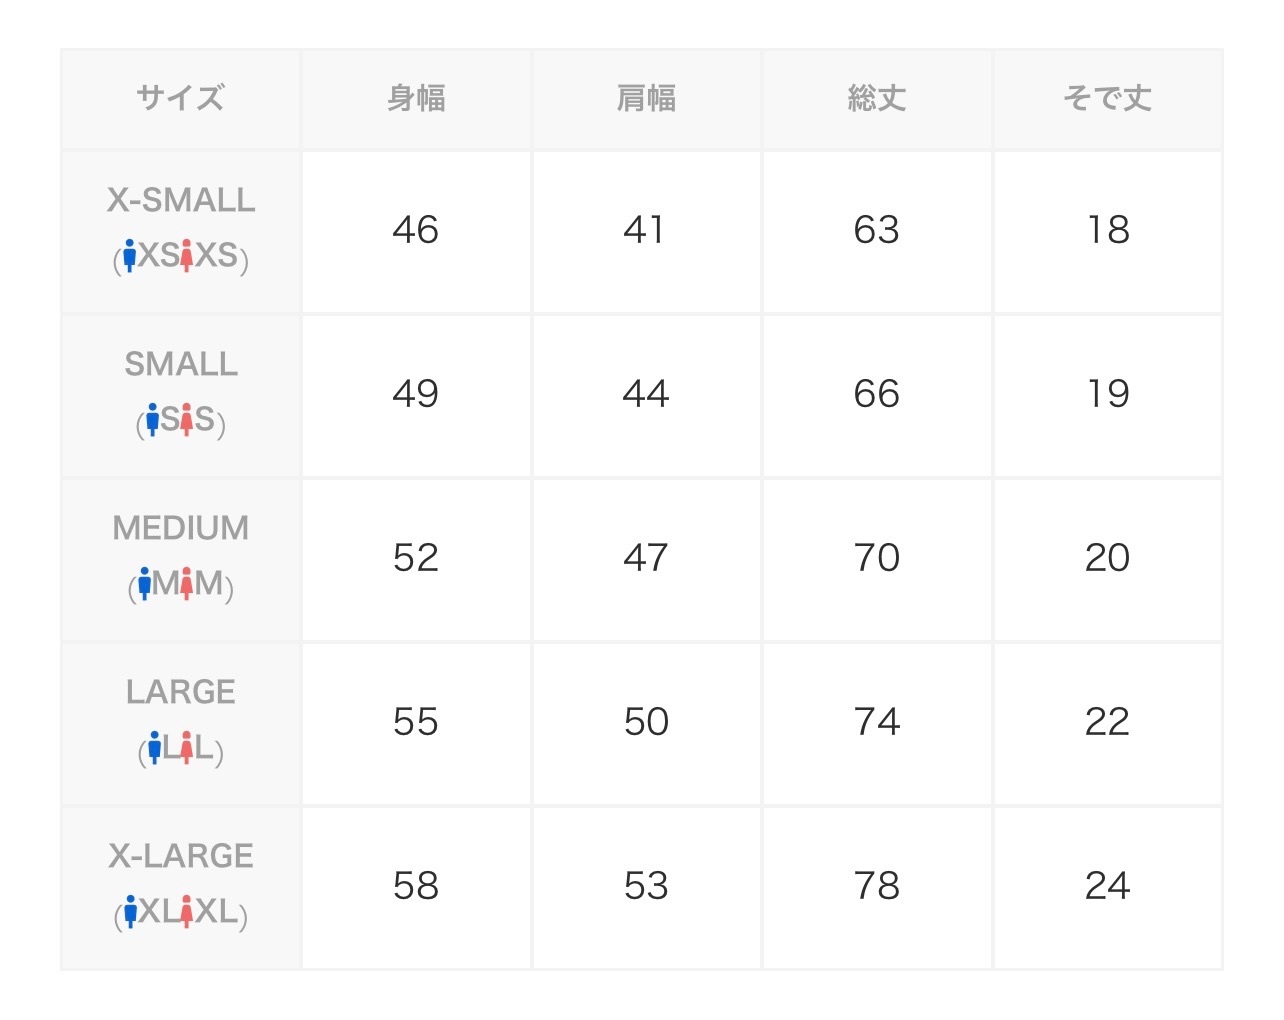The height and width of the screenshot is (1020, 1284).
Task: Click the 総丈 column header
Action: point(877,99)
